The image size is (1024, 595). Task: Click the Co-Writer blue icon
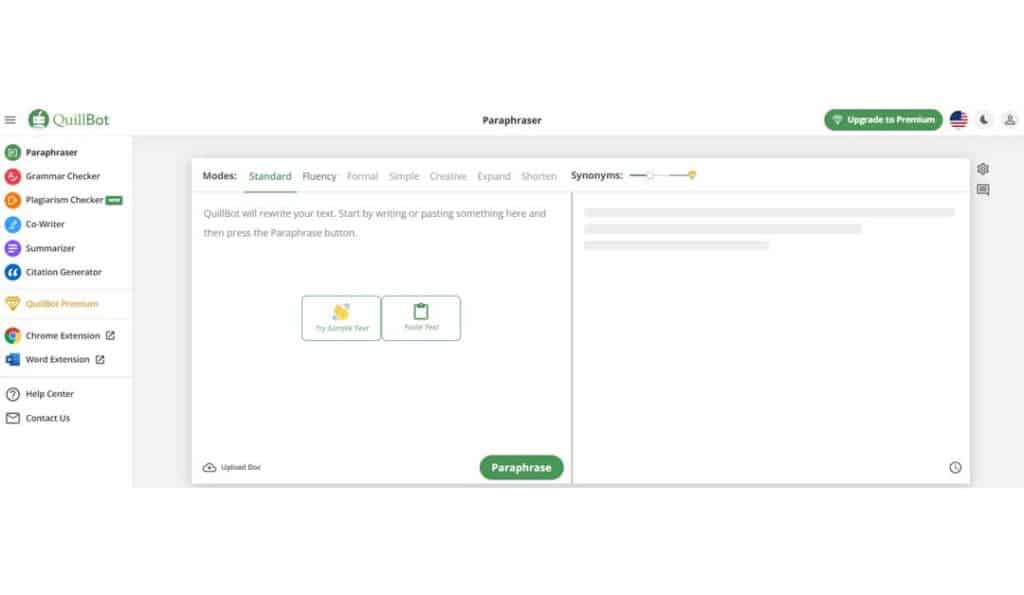tap(12, 224)
